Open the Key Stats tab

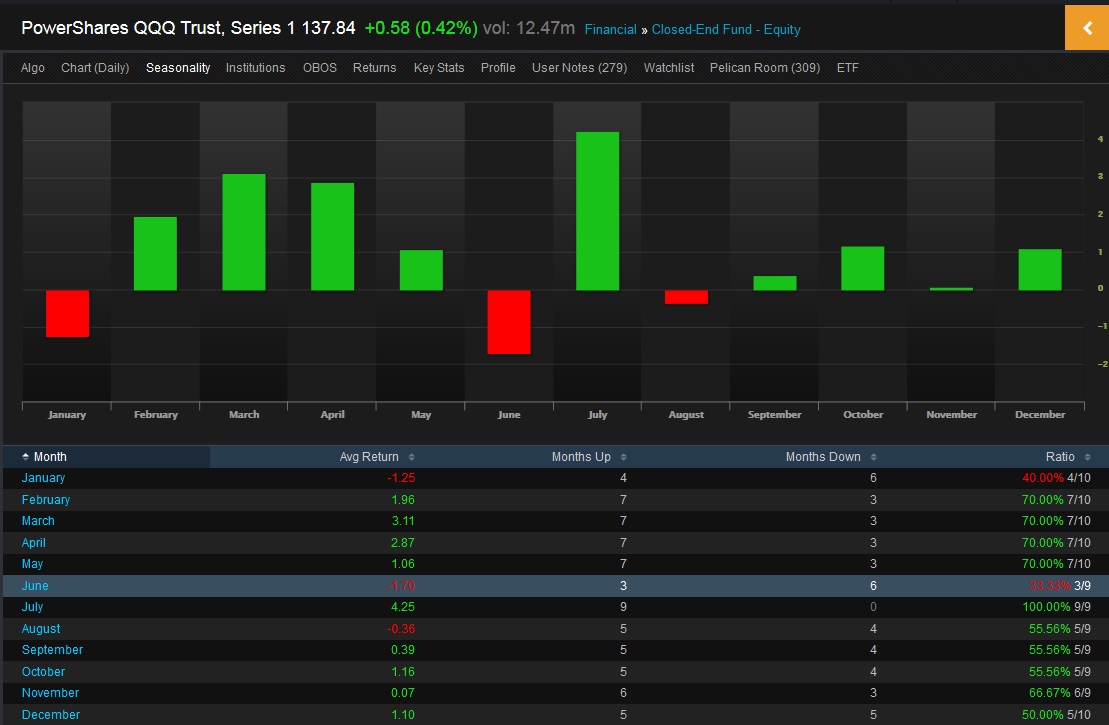click(x=439, y=68)
